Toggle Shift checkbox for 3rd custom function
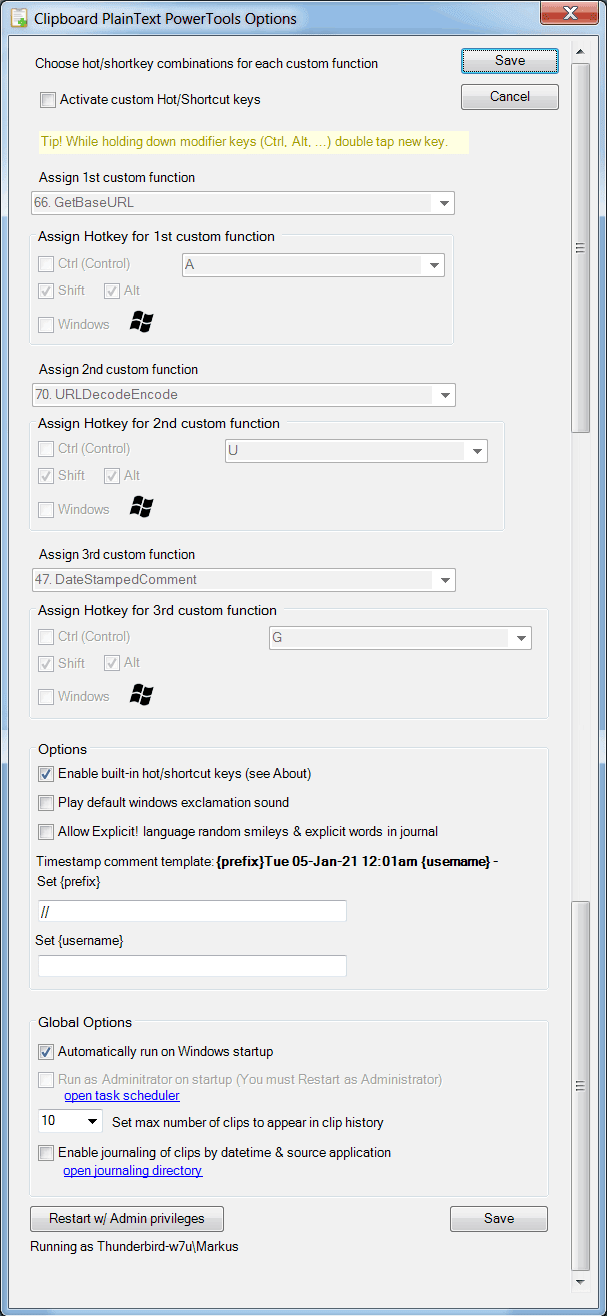This screenshot has height=1316, width=607. [x=46, y=663]
